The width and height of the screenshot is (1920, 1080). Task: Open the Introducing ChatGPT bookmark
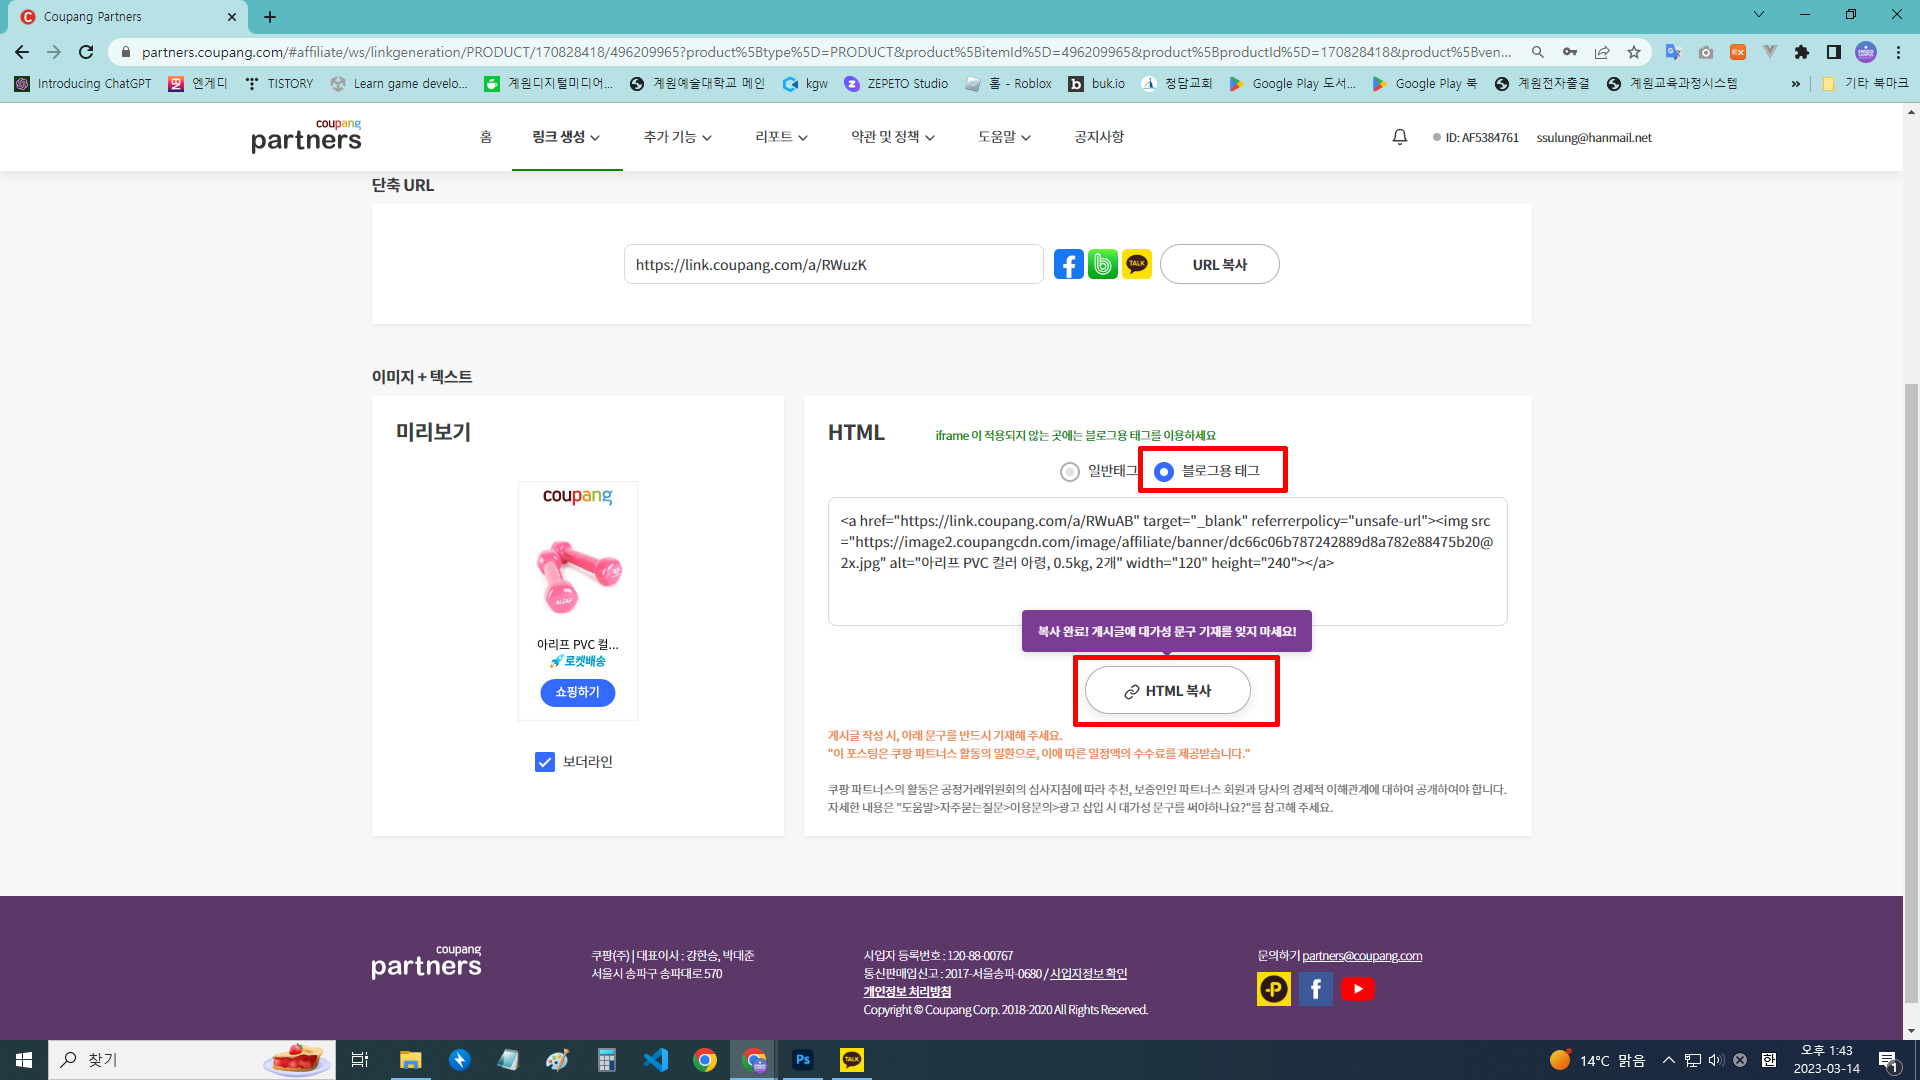click(x=83, y=84)
